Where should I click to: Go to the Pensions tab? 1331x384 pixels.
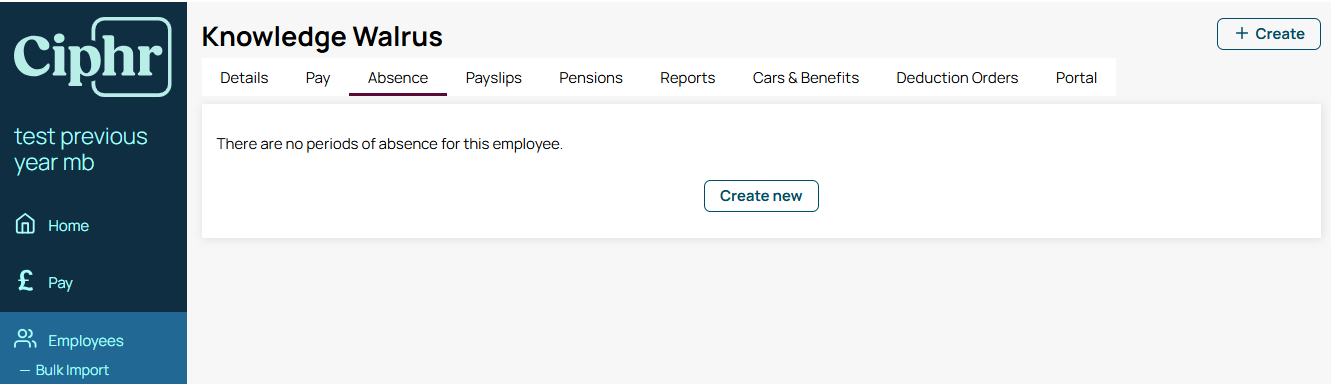click(x=591, y=77)
